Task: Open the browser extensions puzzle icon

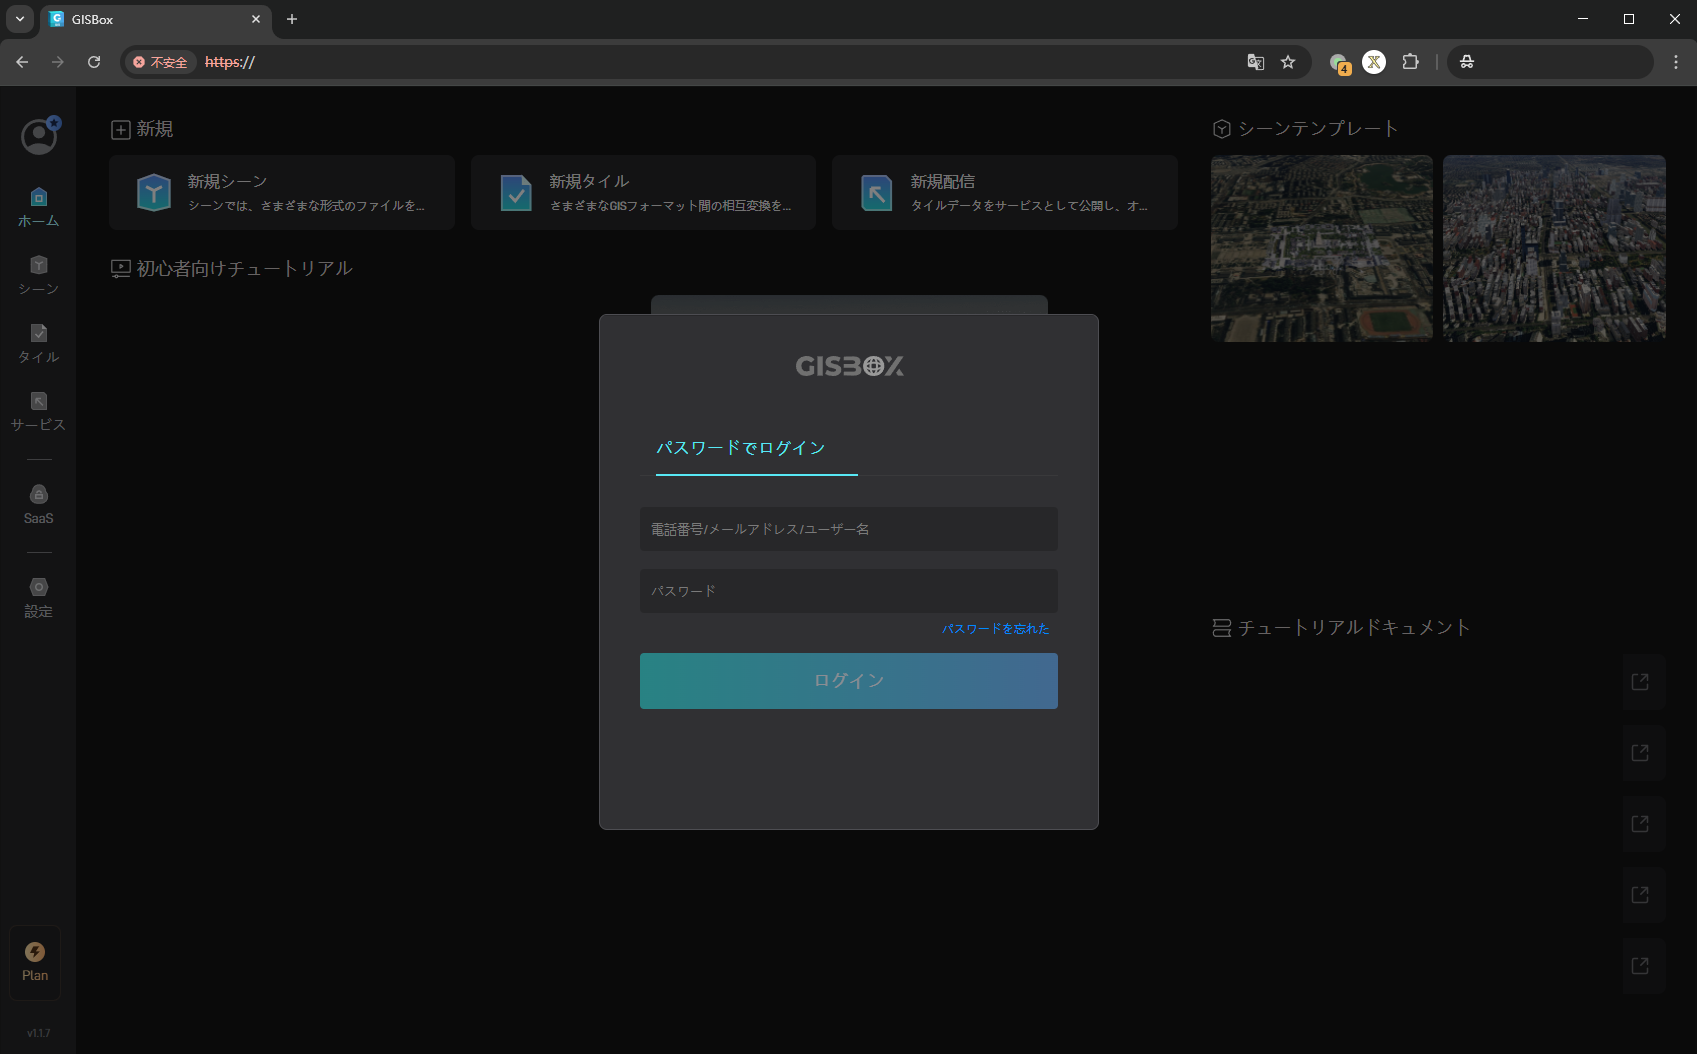Action: click(x=1410, y=62)
